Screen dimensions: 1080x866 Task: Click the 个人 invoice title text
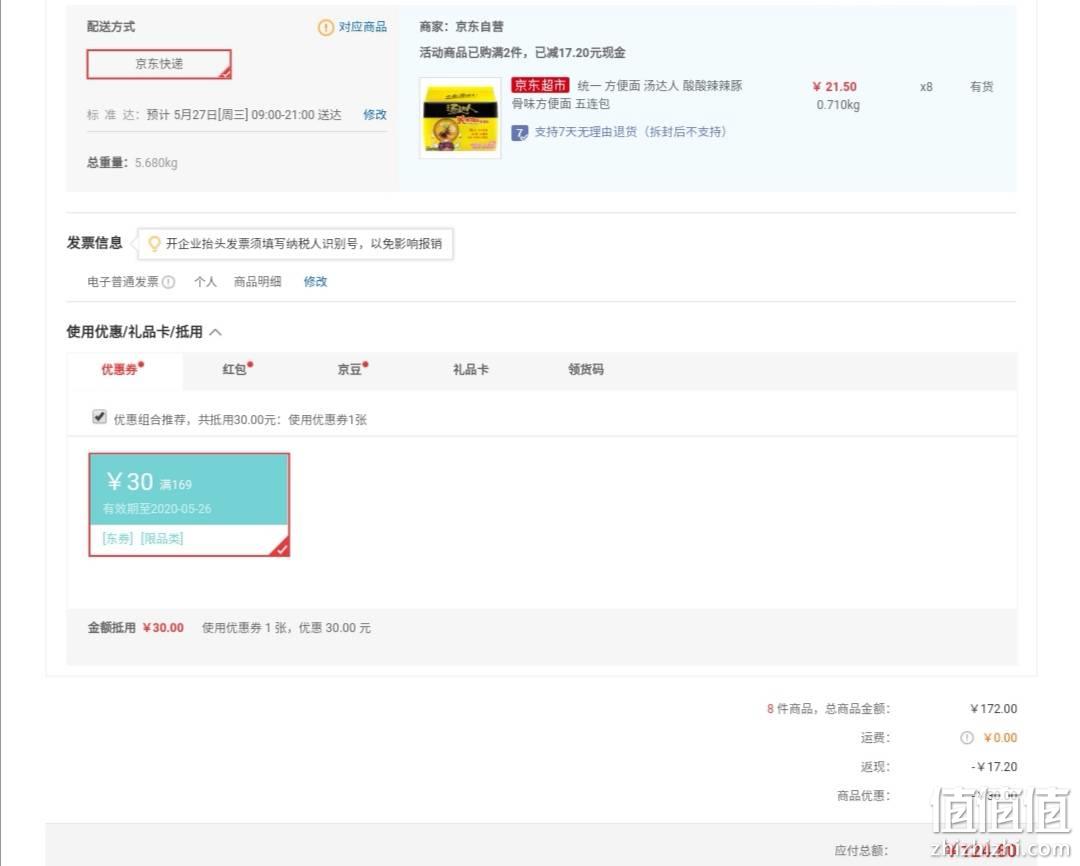click(x=205, y=282)
